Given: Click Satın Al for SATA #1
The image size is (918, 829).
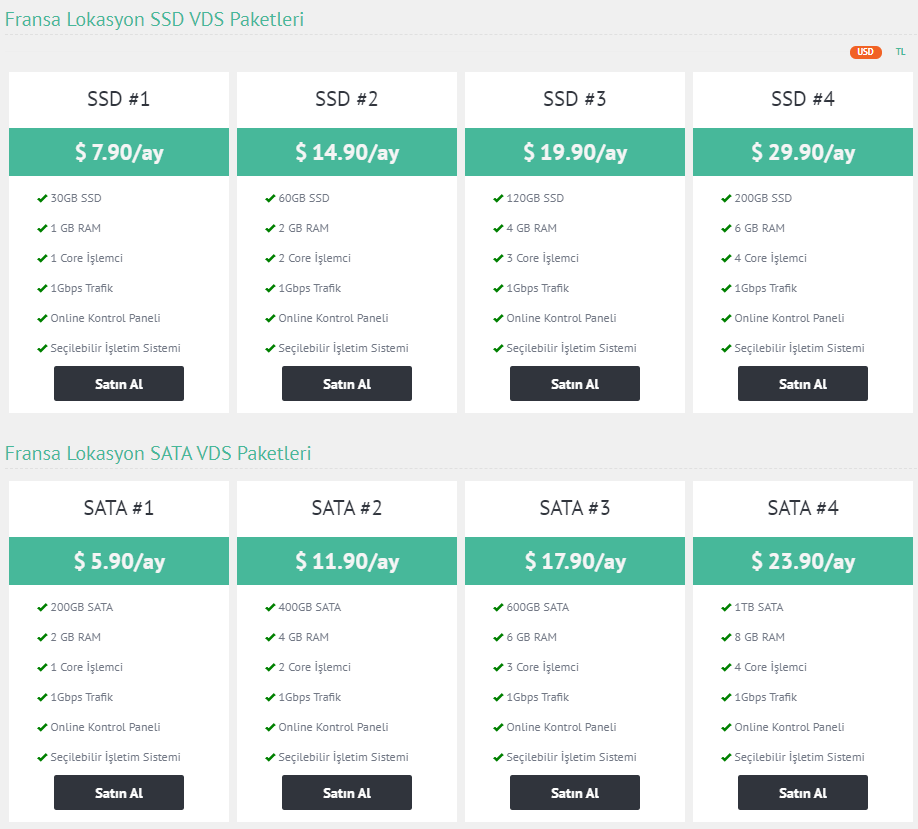Looking at the screenshot, I should point(119,793).
